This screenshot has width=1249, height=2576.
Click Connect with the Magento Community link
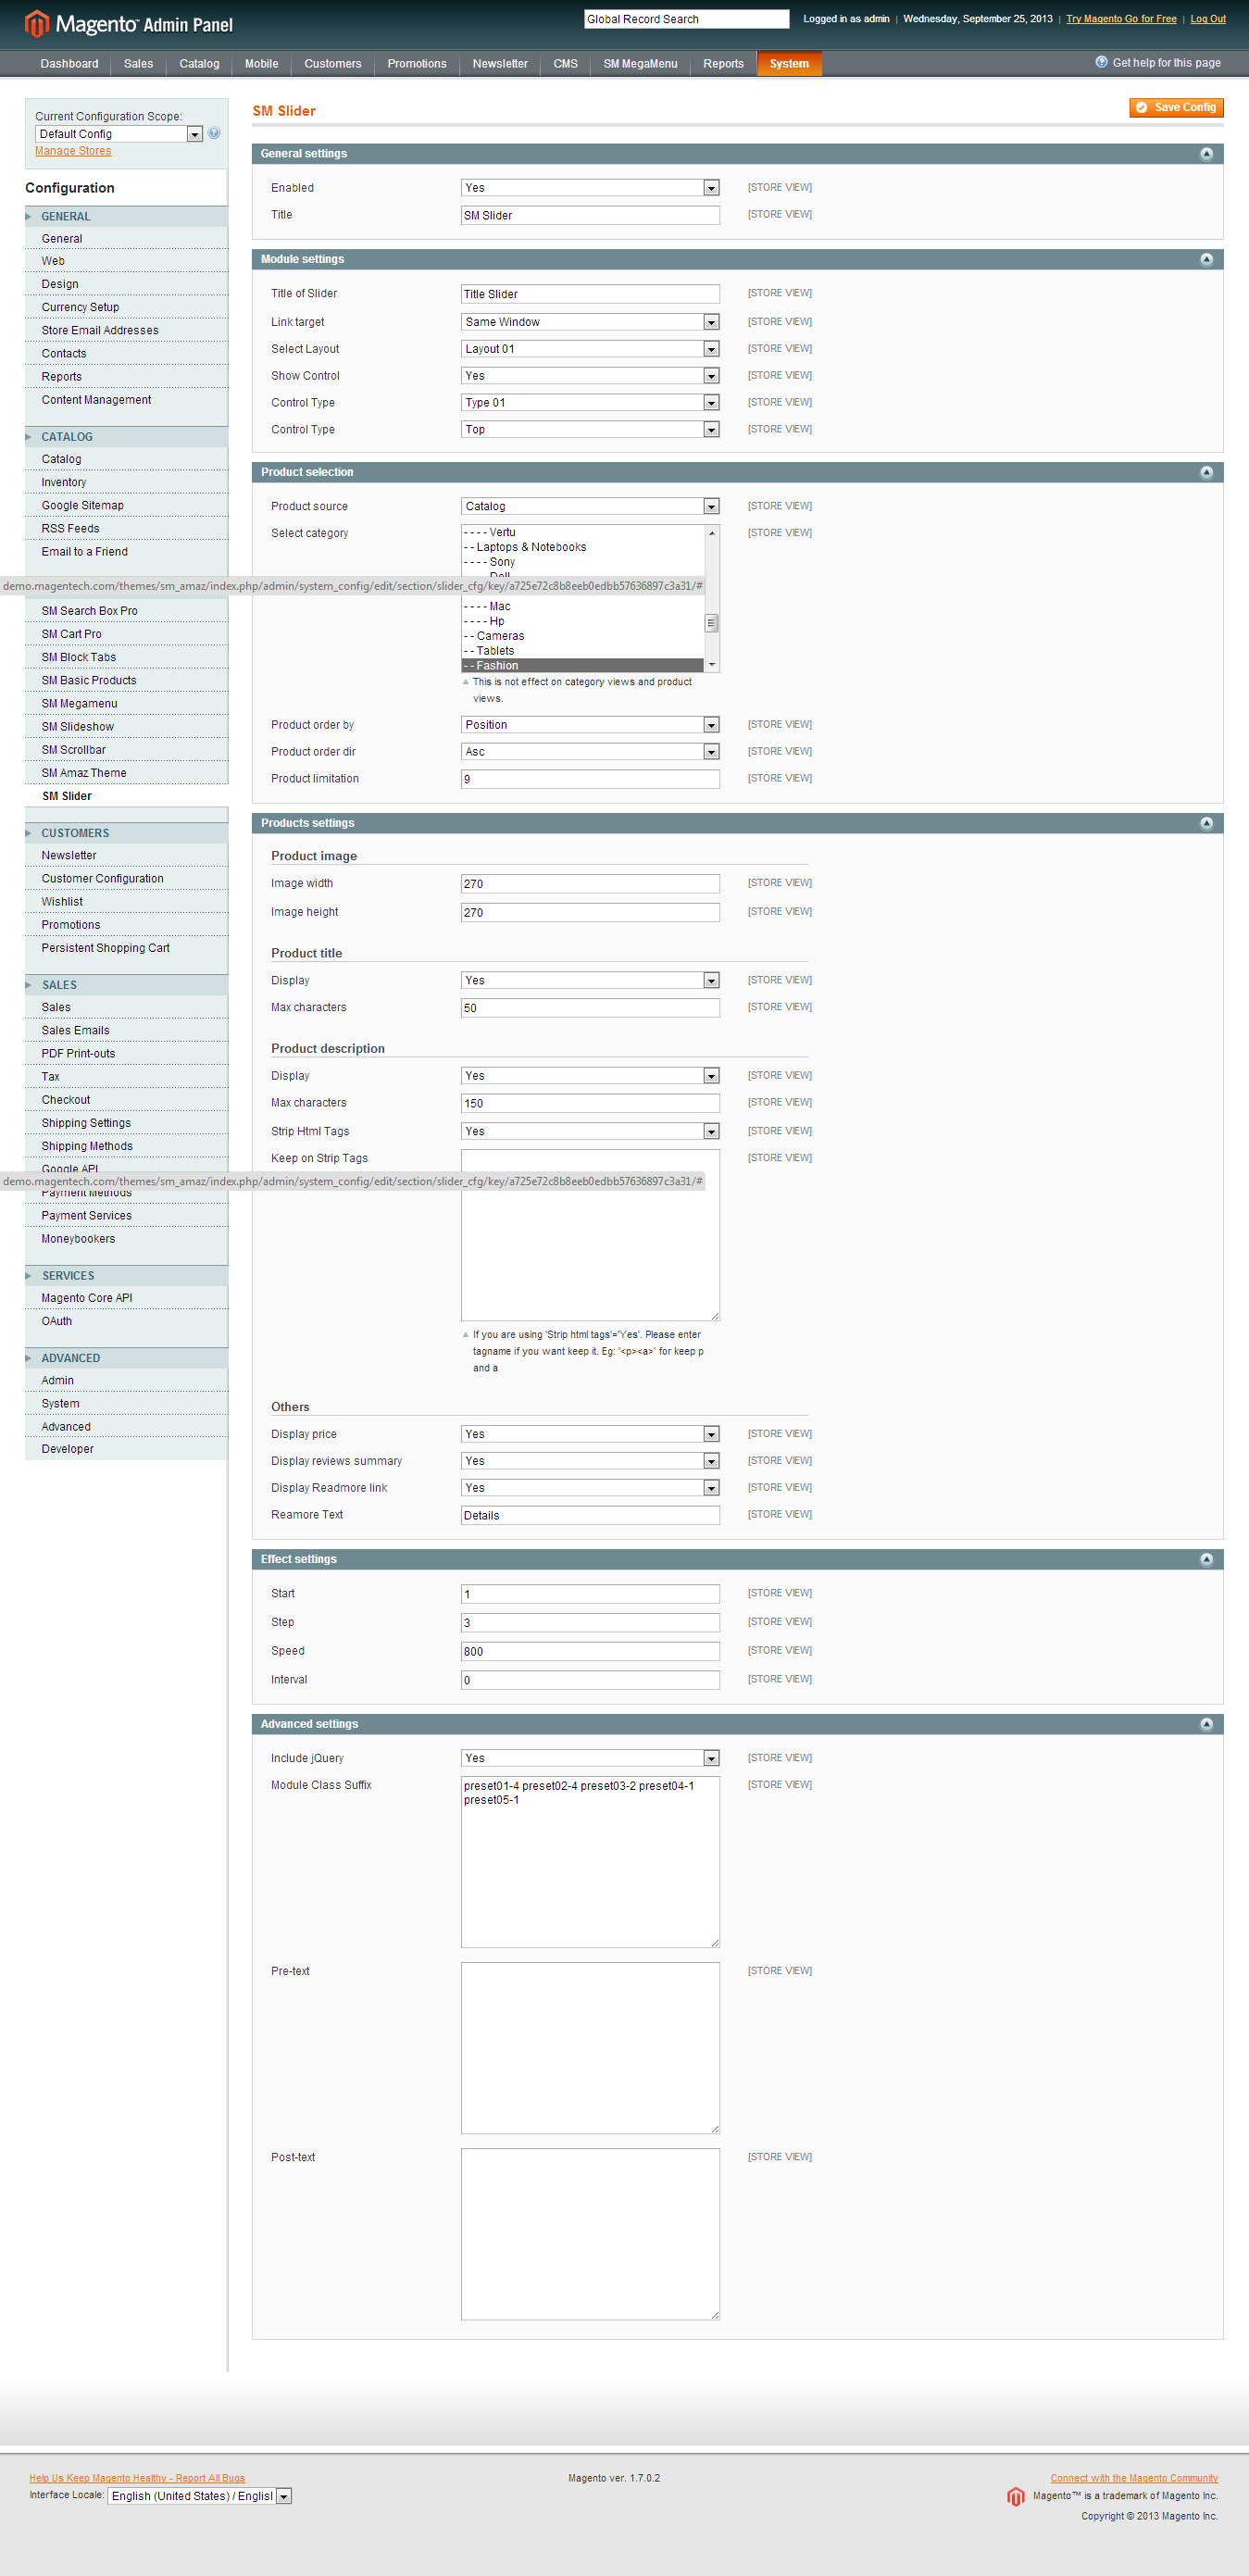pos(1134,2478)
